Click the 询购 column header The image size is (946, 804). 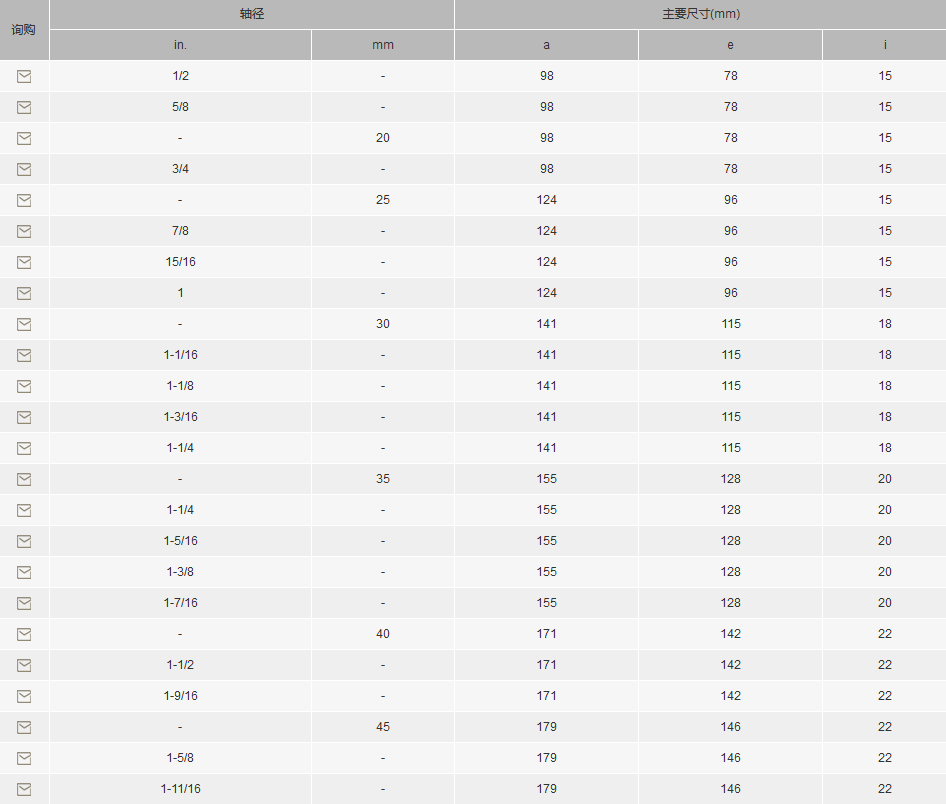pos(24,30)
